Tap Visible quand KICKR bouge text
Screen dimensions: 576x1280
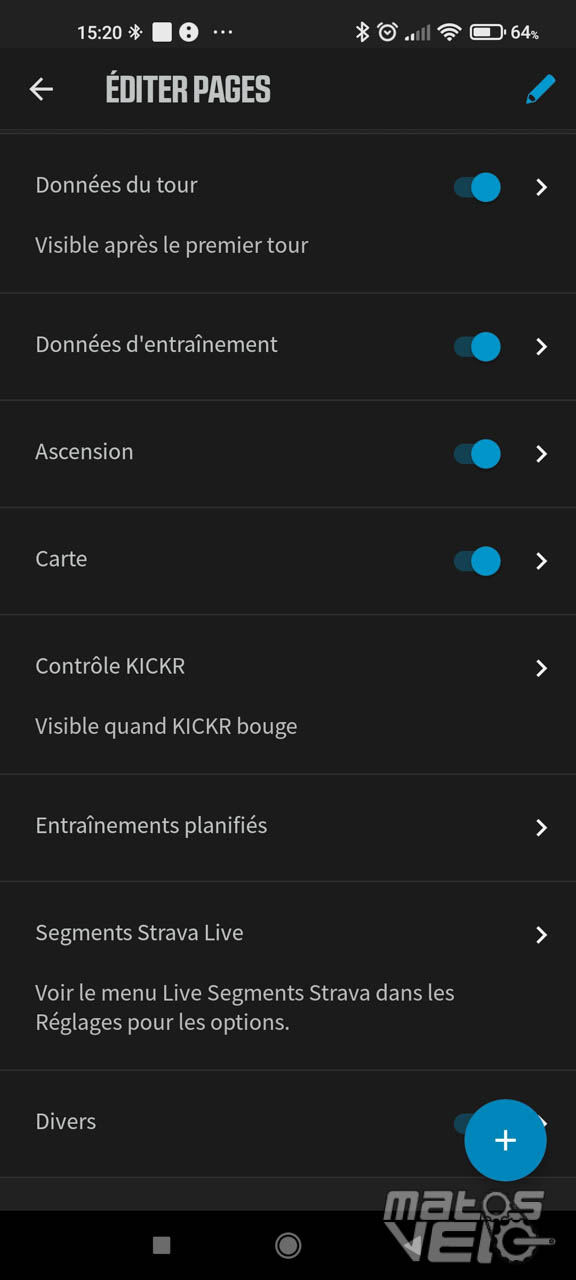coord(166,727)
